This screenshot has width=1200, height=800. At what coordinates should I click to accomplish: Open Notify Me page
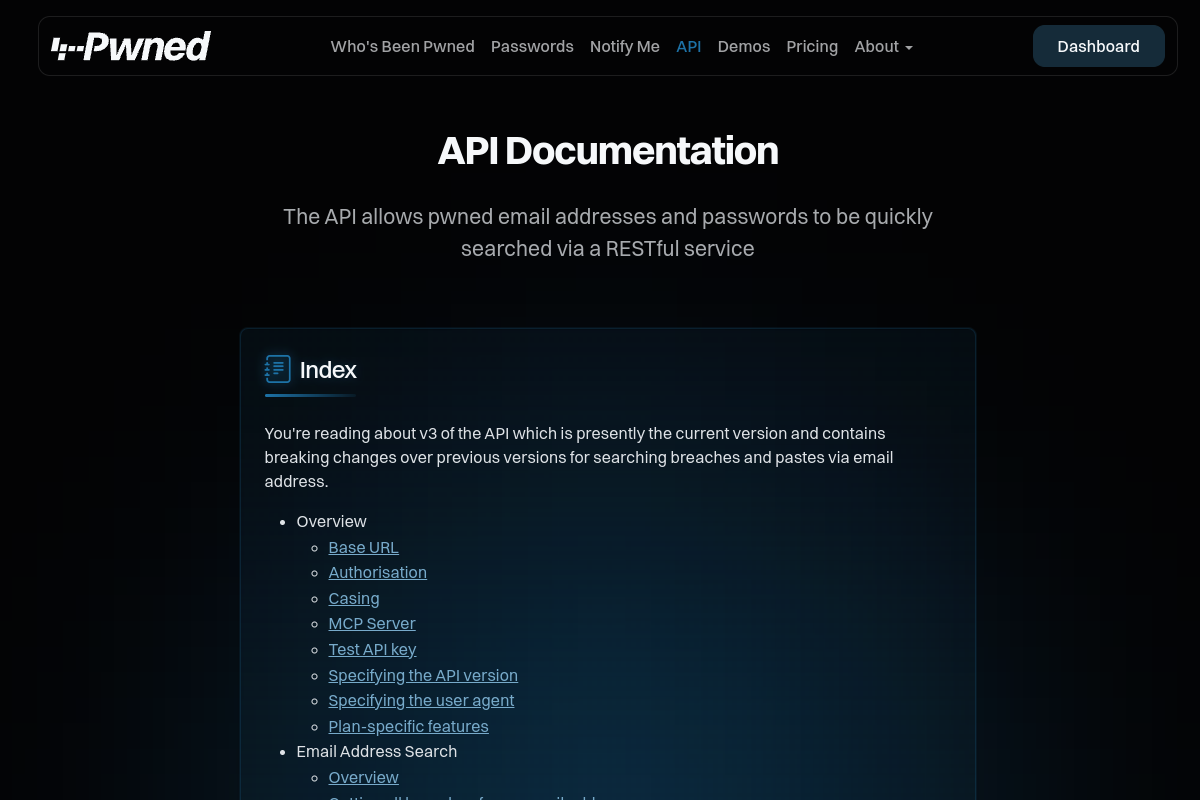tap(625, 46)
